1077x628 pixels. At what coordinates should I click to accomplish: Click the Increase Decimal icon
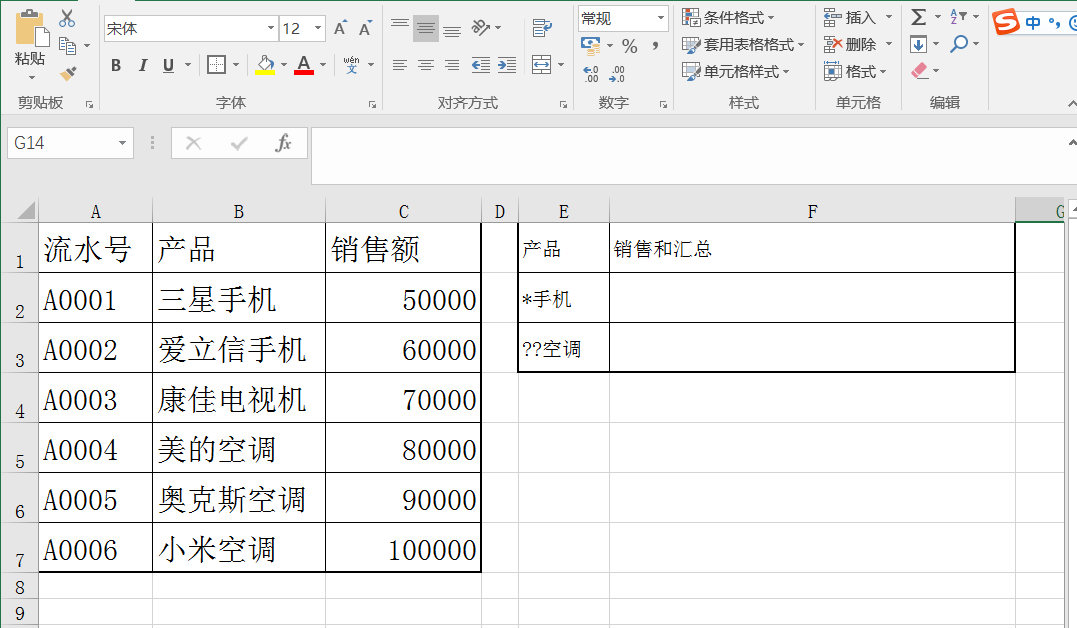pos(590,73)
